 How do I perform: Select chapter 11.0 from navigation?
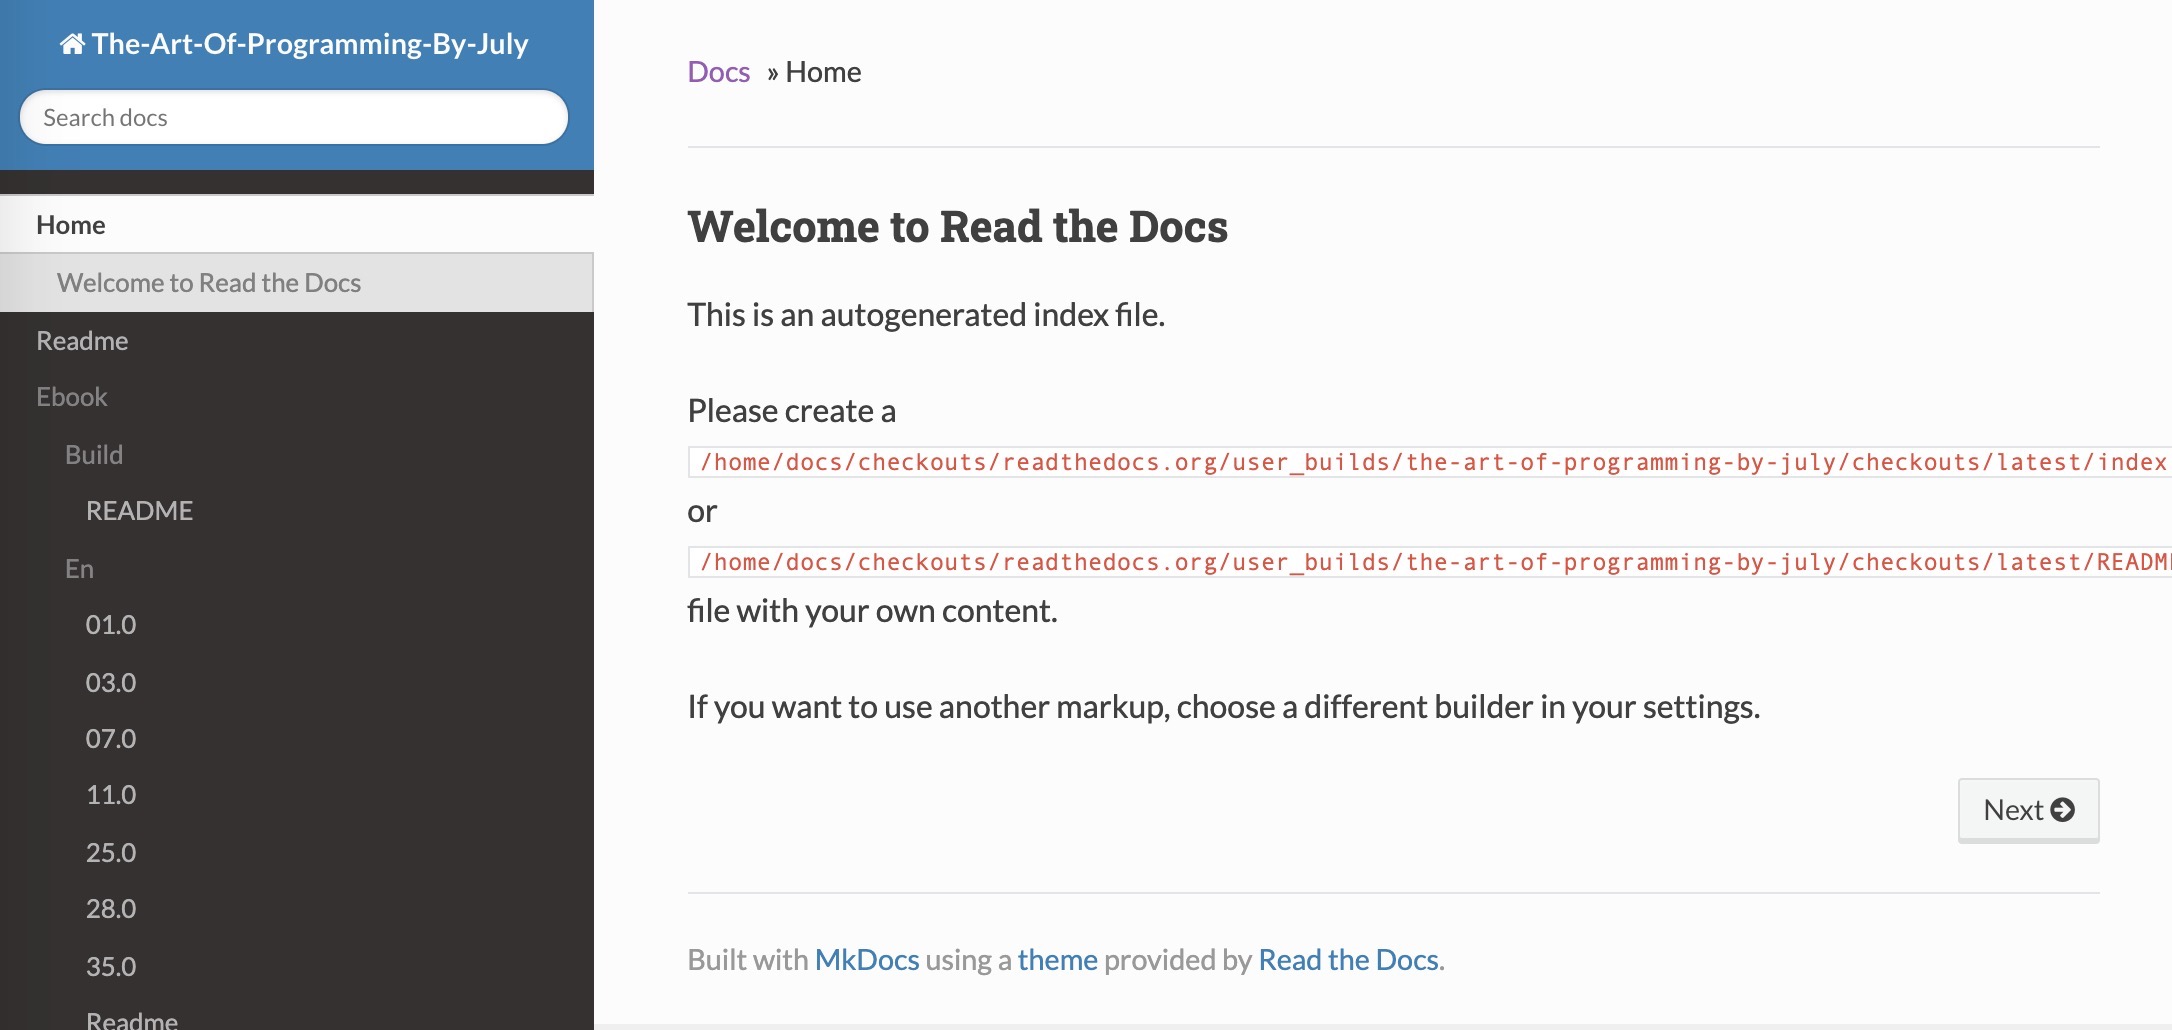(111, 795)
